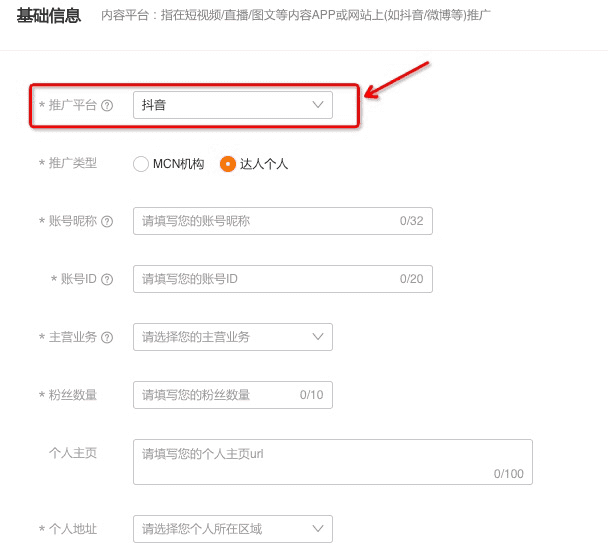Select the MCN机构 radio option

(141, 164)
